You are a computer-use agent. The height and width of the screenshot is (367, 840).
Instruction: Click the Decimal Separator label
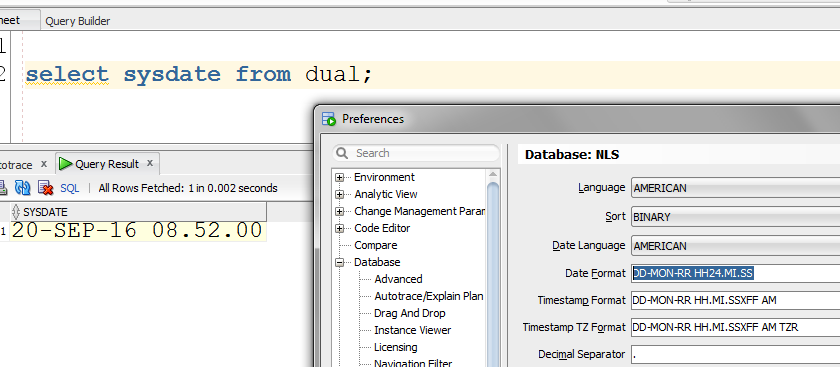[x=582, y=354]
